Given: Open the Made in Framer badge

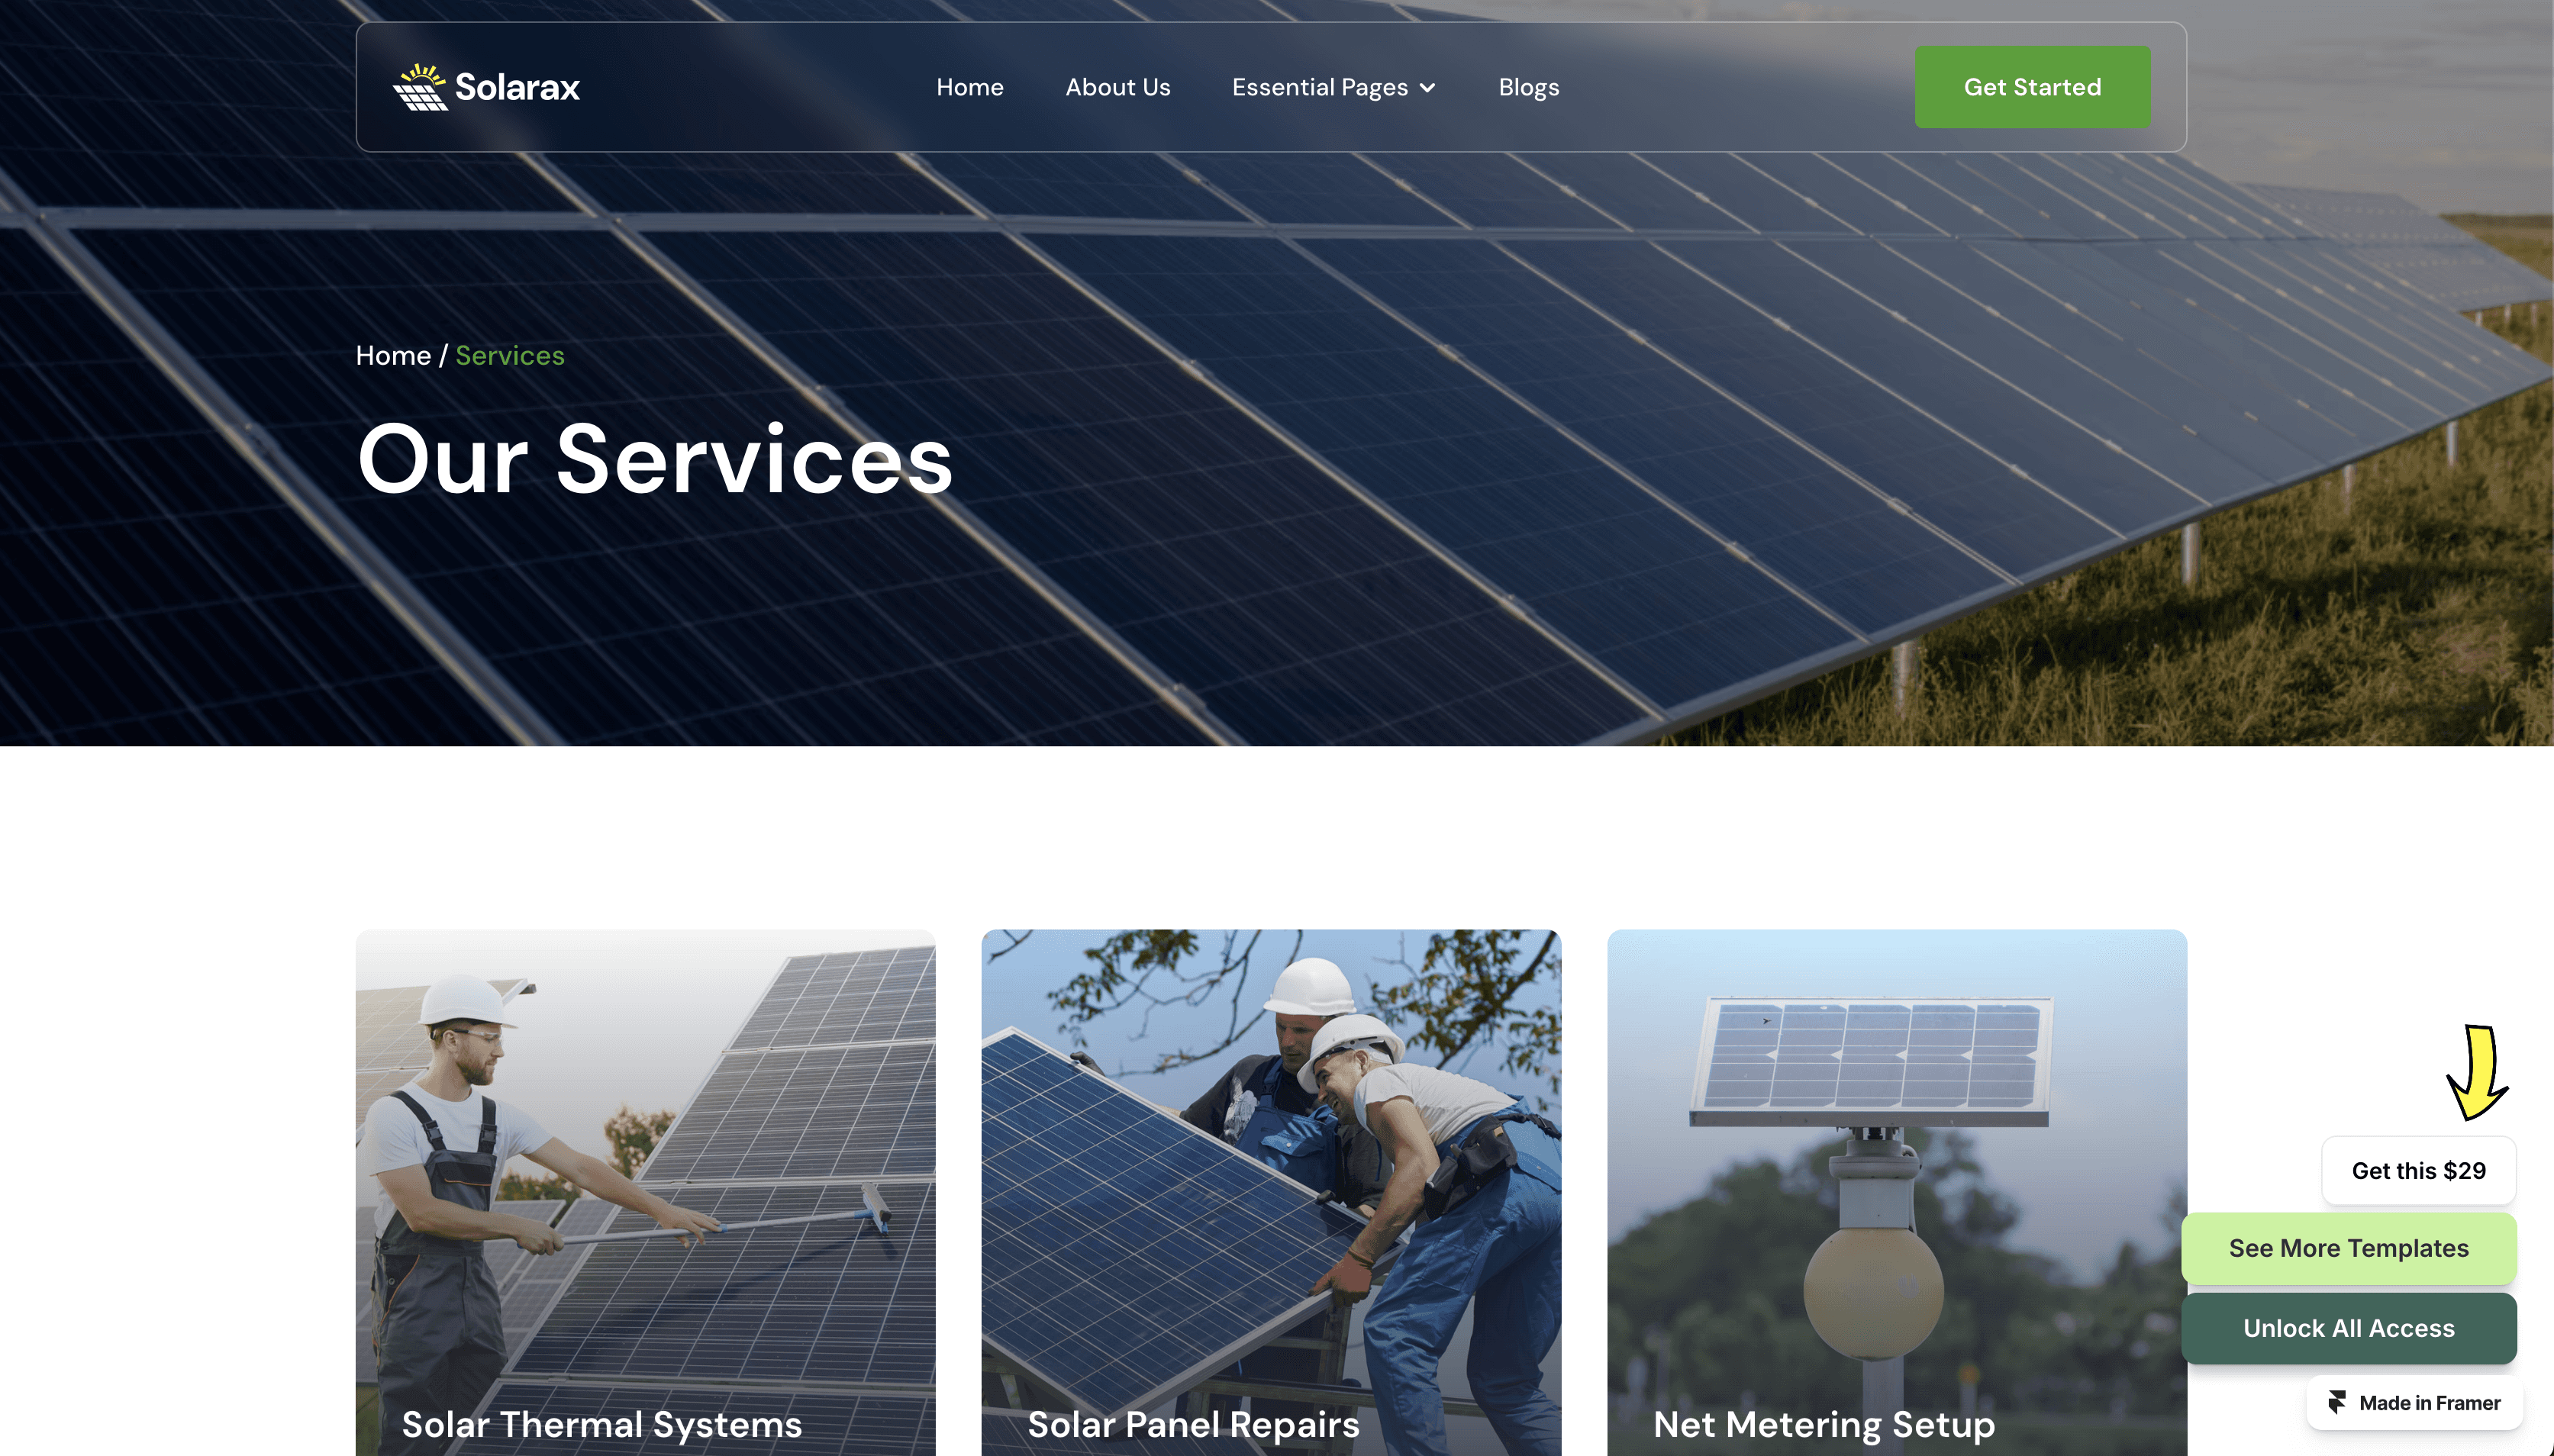Looking at the screenshot, I should tap(2414, 1402).
